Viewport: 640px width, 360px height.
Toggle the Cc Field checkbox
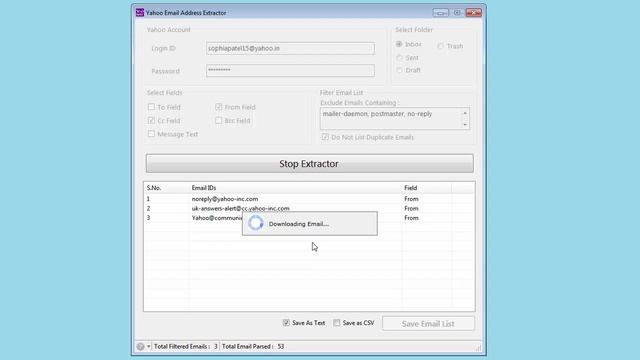151,120
